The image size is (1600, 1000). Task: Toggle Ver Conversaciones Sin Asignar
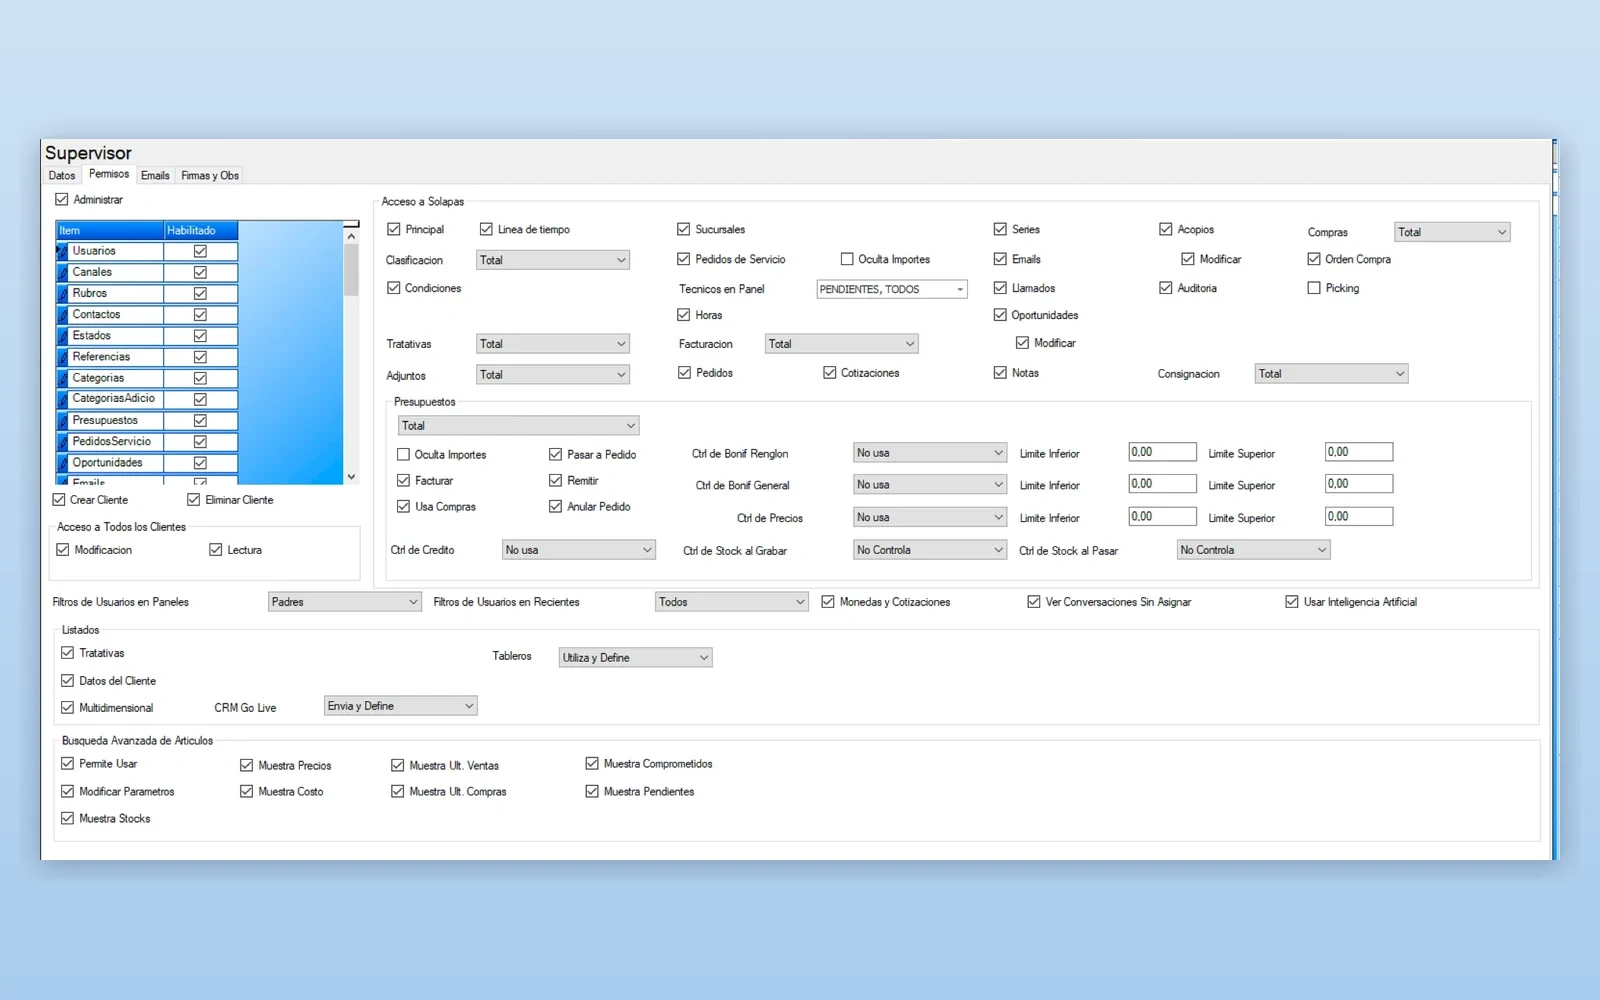pyautogui.click(x=1034, y=602)
